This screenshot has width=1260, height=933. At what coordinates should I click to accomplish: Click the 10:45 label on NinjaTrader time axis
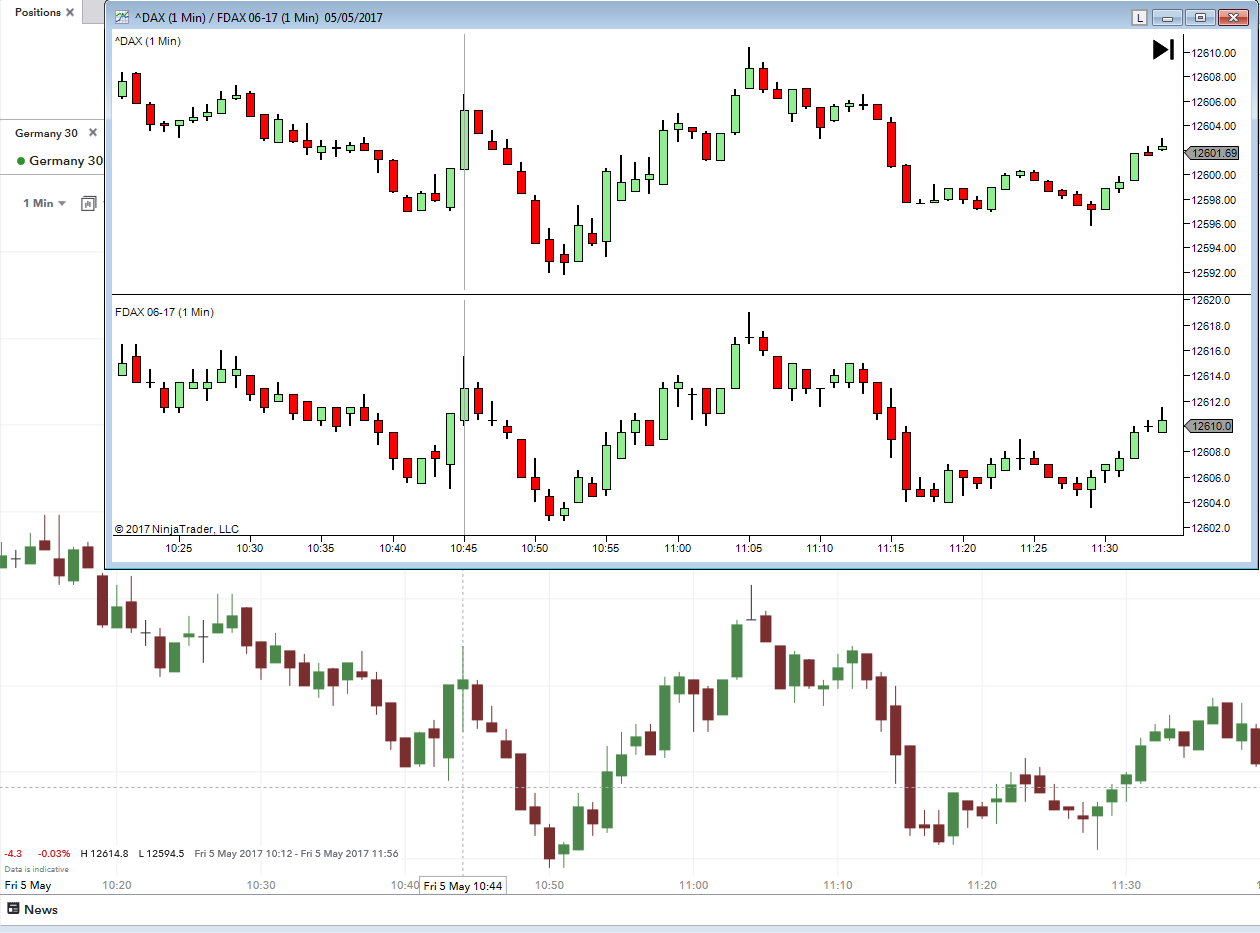pos(464,548)
